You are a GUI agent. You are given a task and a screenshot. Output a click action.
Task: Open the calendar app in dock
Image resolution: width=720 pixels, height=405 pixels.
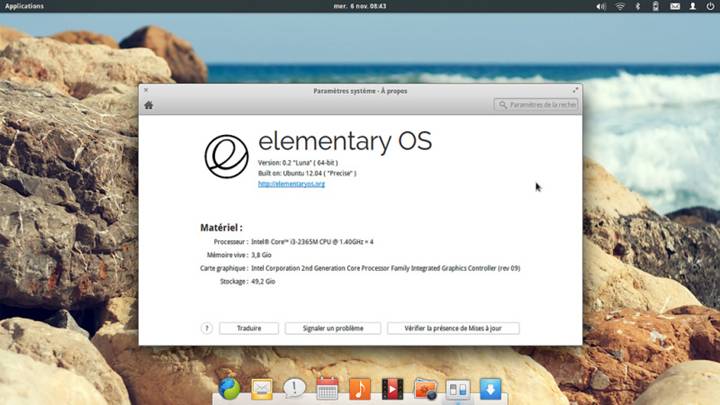327,388
